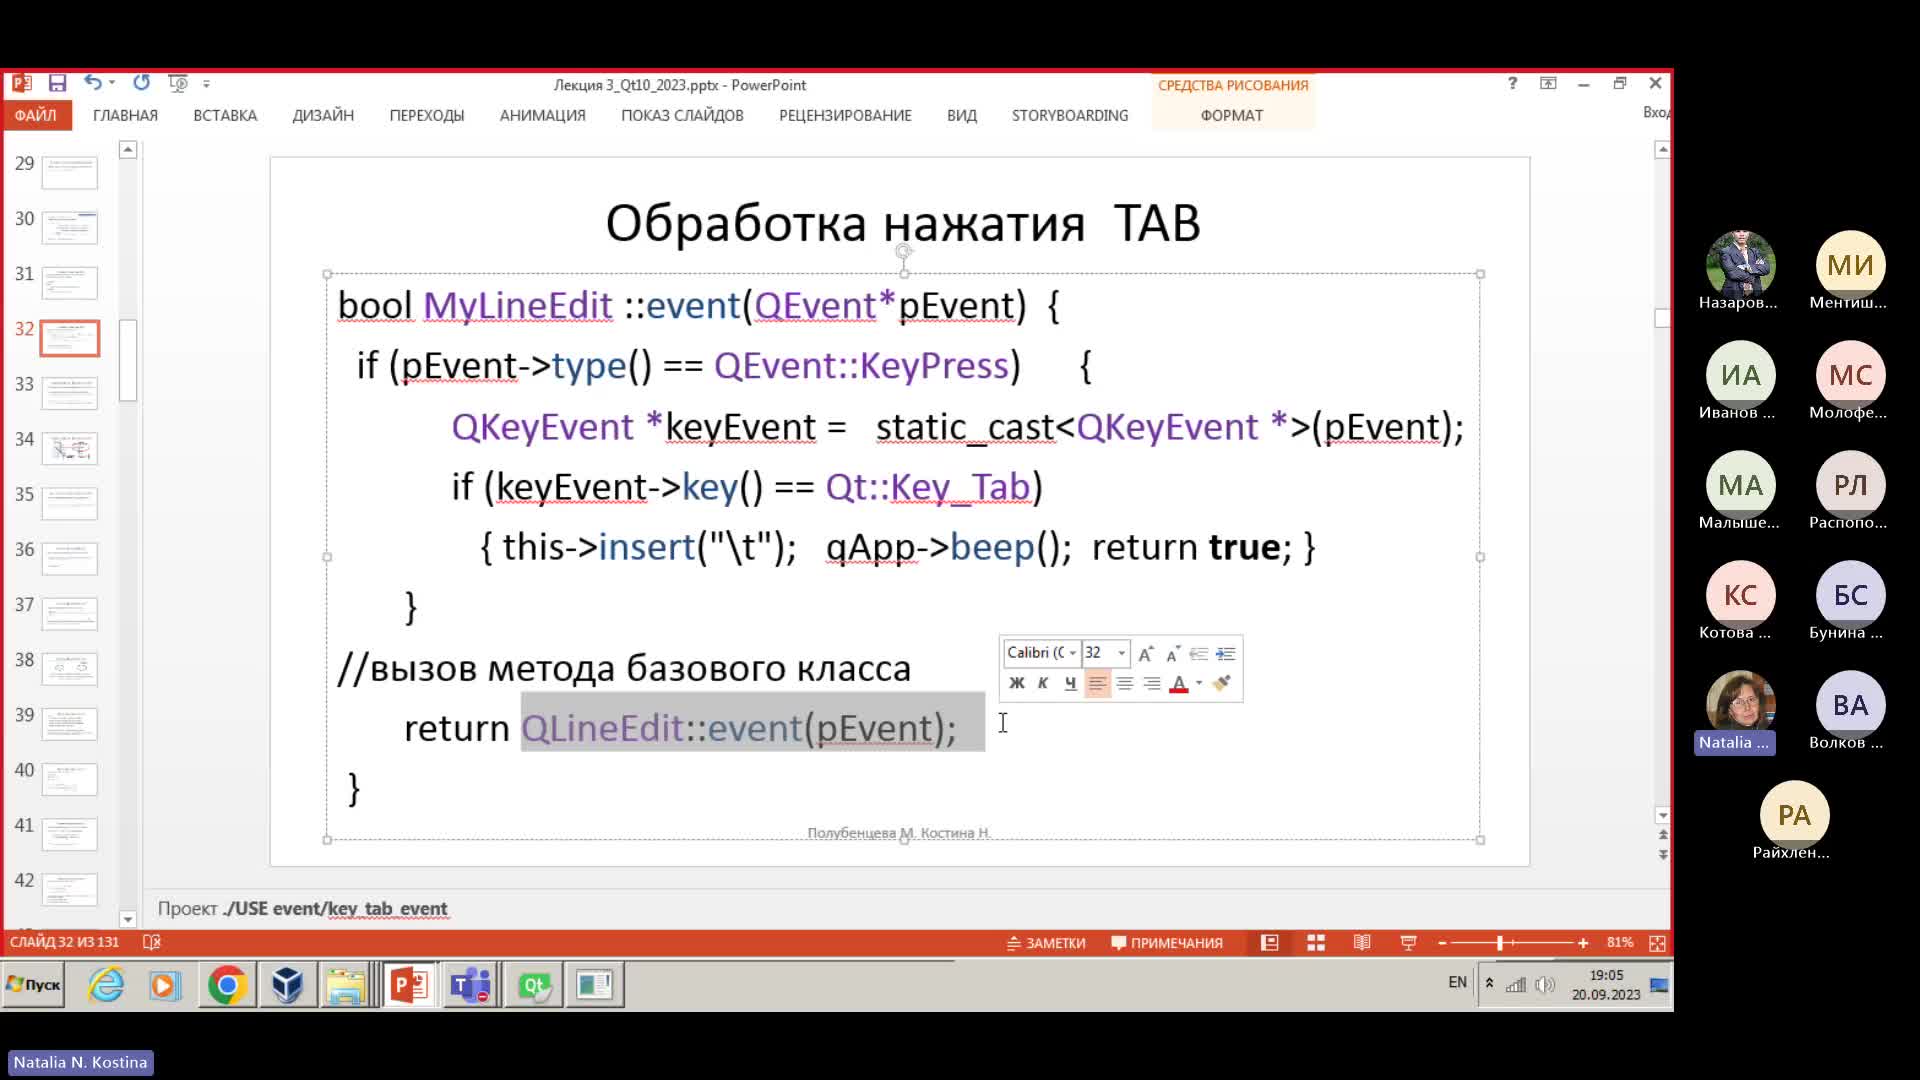Viewport: 1920px width, 1080px height.
Task: Switch to Normal view in status bar
Action: coord(1270,943)
